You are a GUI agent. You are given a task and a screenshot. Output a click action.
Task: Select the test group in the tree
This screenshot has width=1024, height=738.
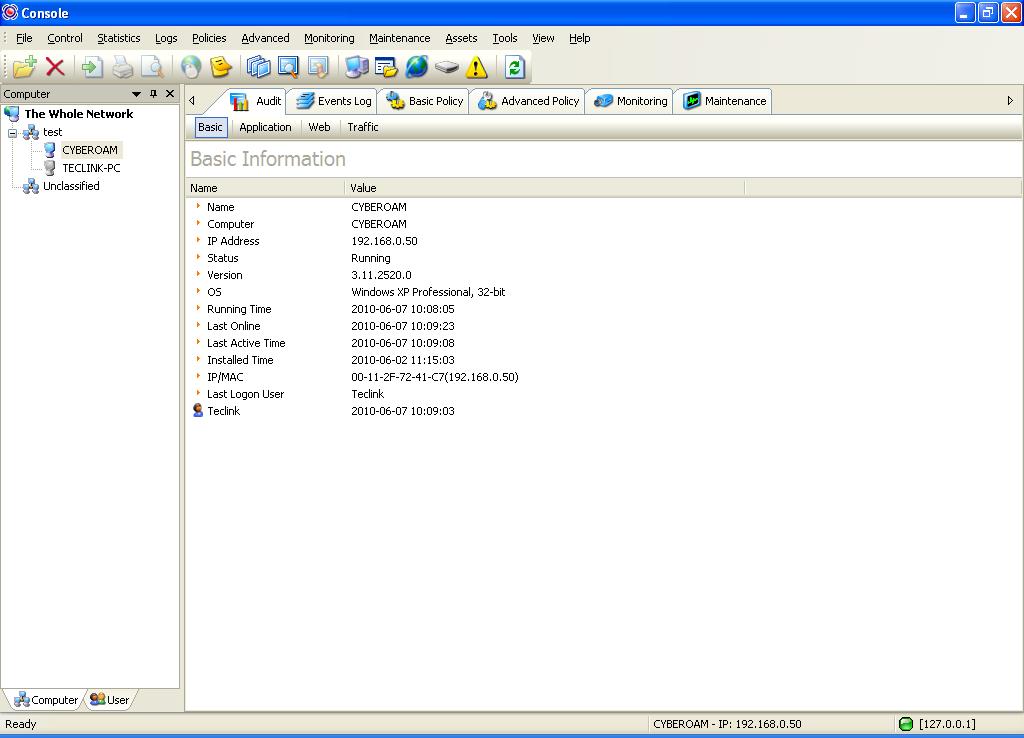[52, 132]
